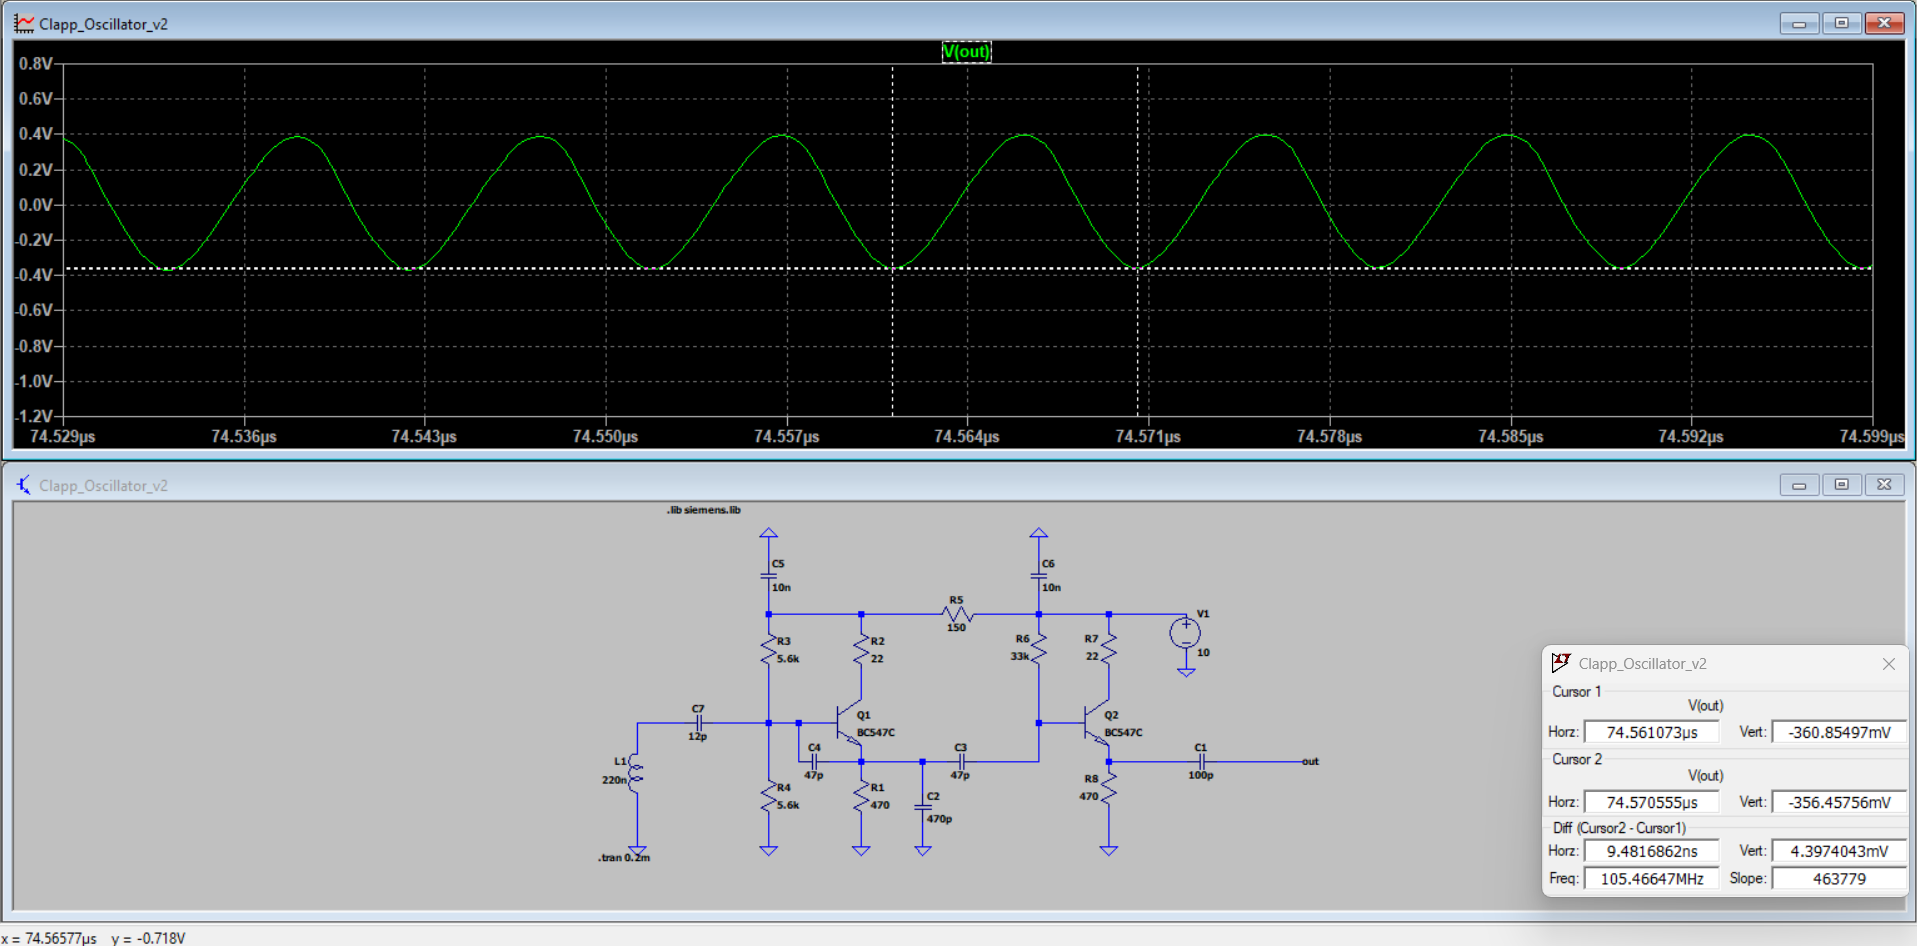
Task: Click the ground symbol below R8
Action: 1108,850
